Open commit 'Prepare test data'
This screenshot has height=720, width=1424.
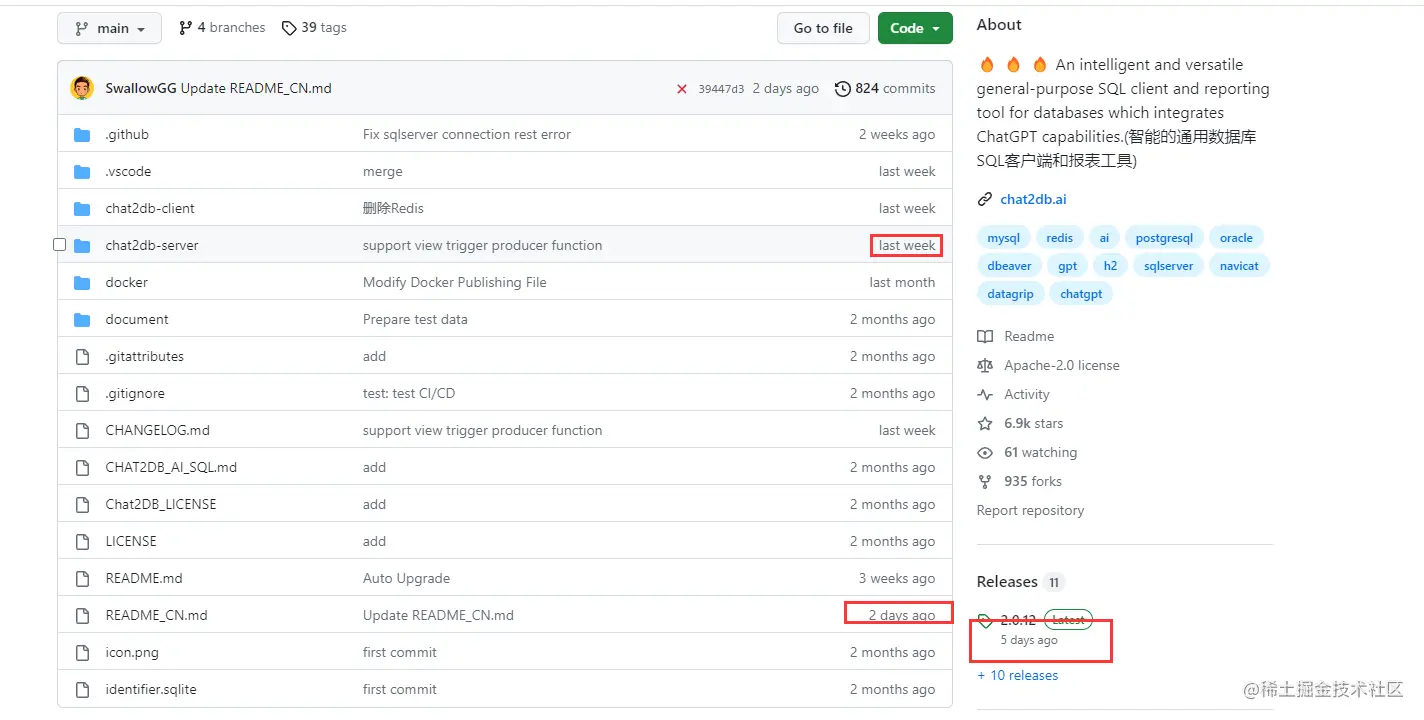(x=415, y=319)
